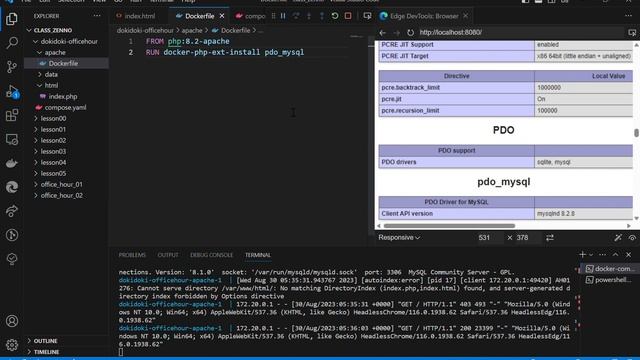The height and width of the screenshot is (360, 640).
Task: Edit the localhost URL address field
Action: pos(520,32)
